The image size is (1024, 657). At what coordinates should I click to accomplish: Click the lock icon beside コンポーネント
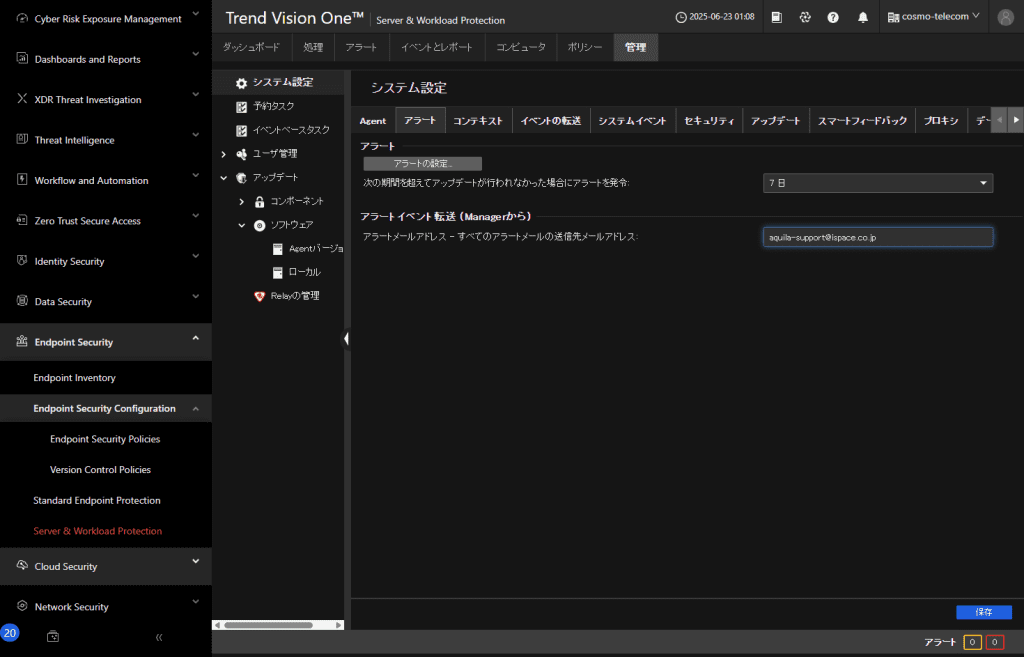pyautogui.click(x=259, y=202)
